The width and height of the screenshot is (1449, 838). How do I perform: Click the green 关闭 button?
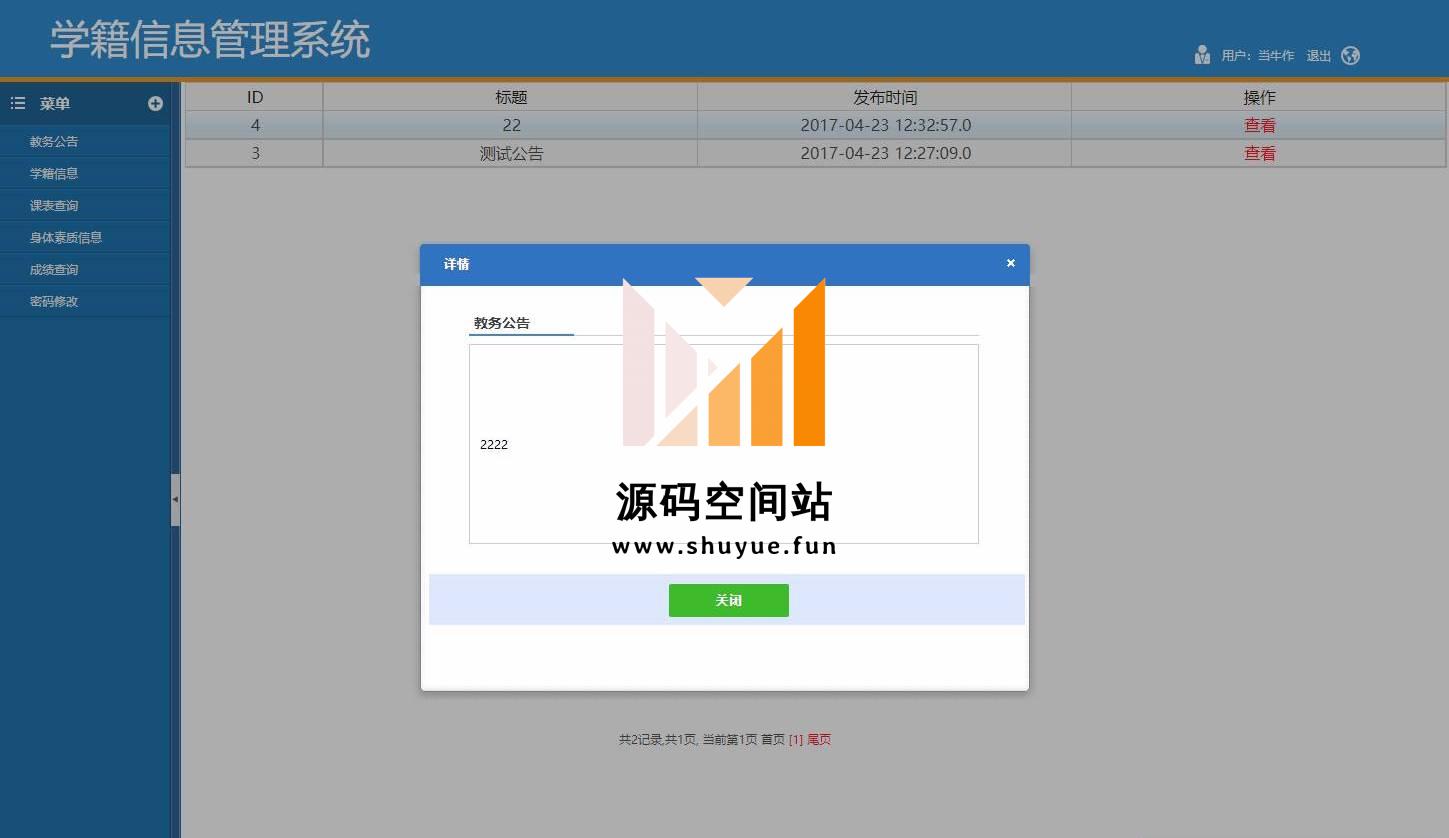point(728,600)
